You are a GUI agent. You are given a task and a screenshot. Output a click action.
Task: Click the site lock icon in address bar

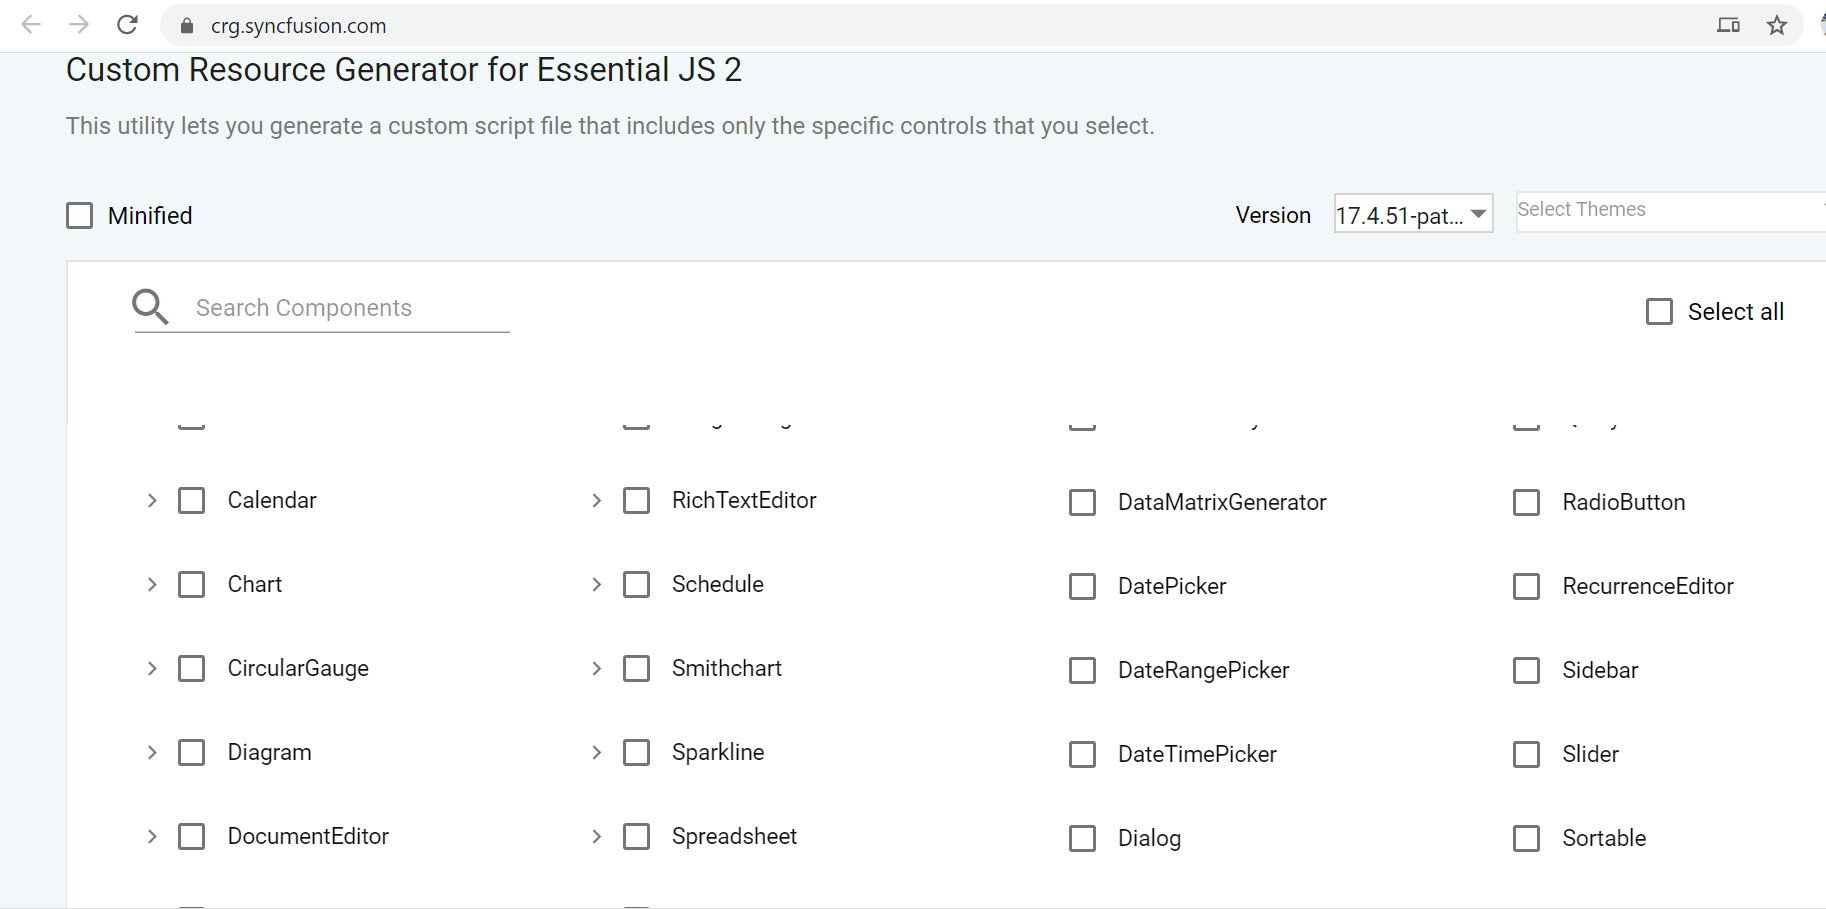click(186, 26)
